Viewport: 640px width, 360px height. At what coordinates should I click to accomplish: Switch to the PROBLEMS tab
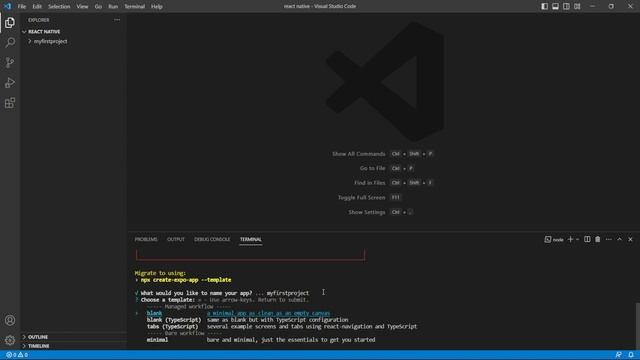click(x=146, y=240)
